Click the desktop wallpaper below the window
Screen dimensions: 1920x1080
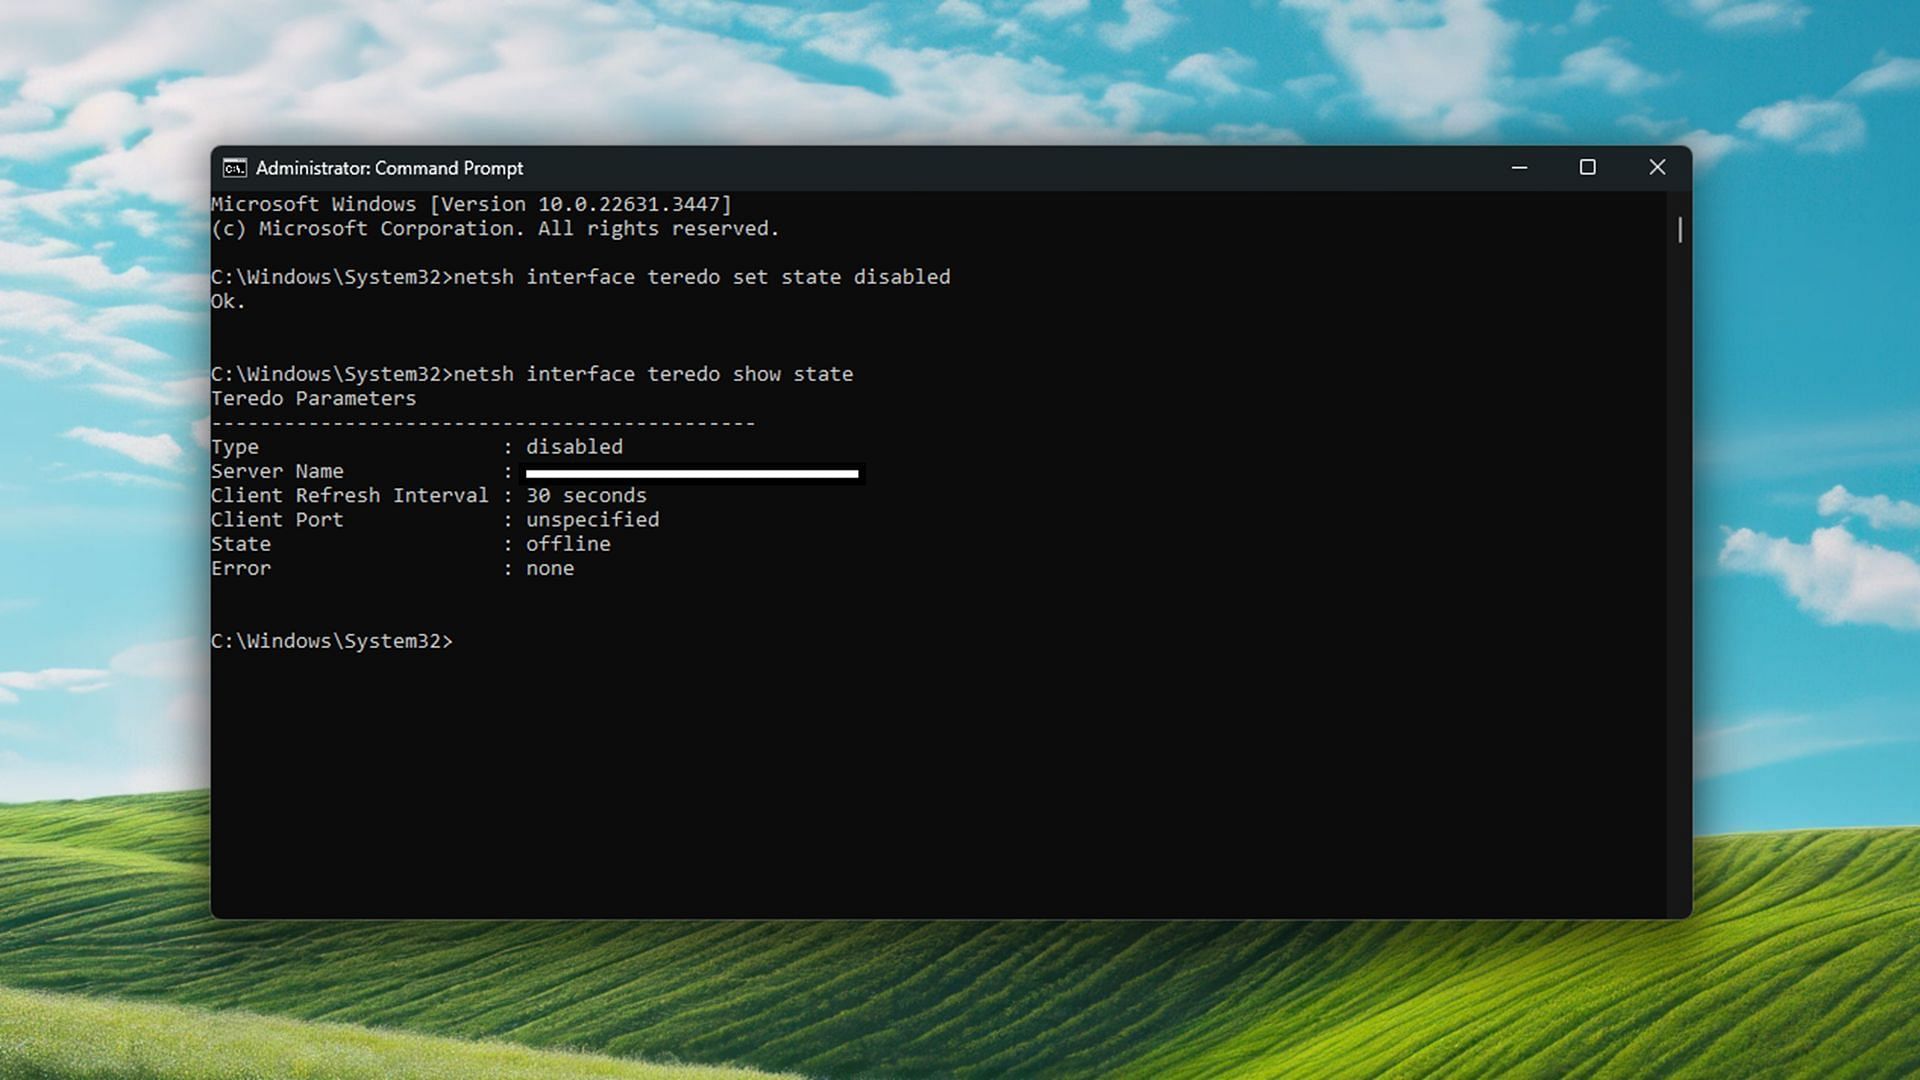pyautogui.click(x=960, y=1000)
